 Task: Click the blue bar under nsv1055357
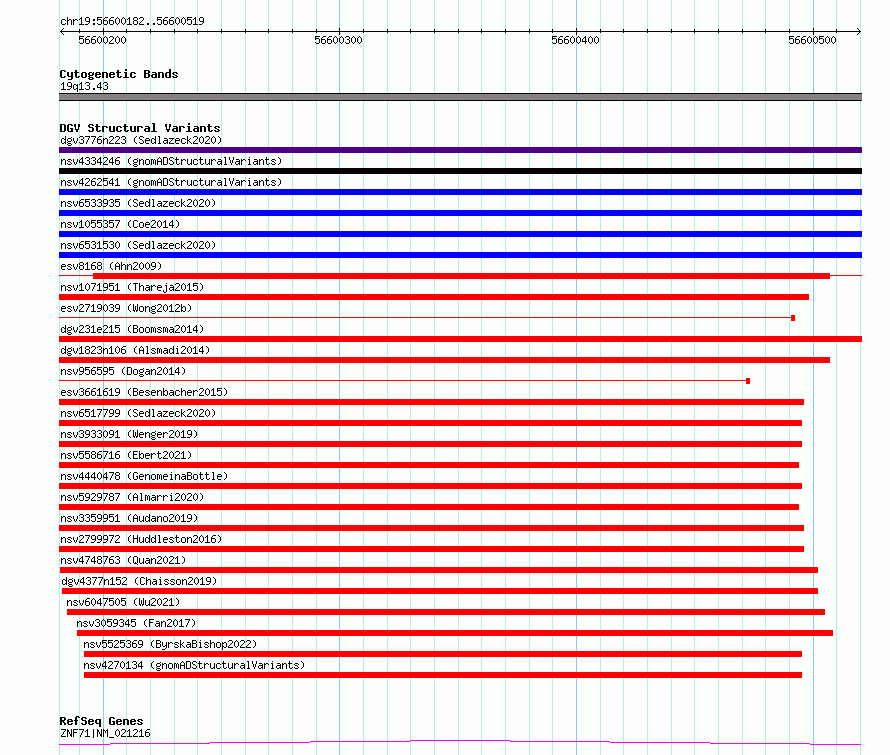[x=460, y=234]
